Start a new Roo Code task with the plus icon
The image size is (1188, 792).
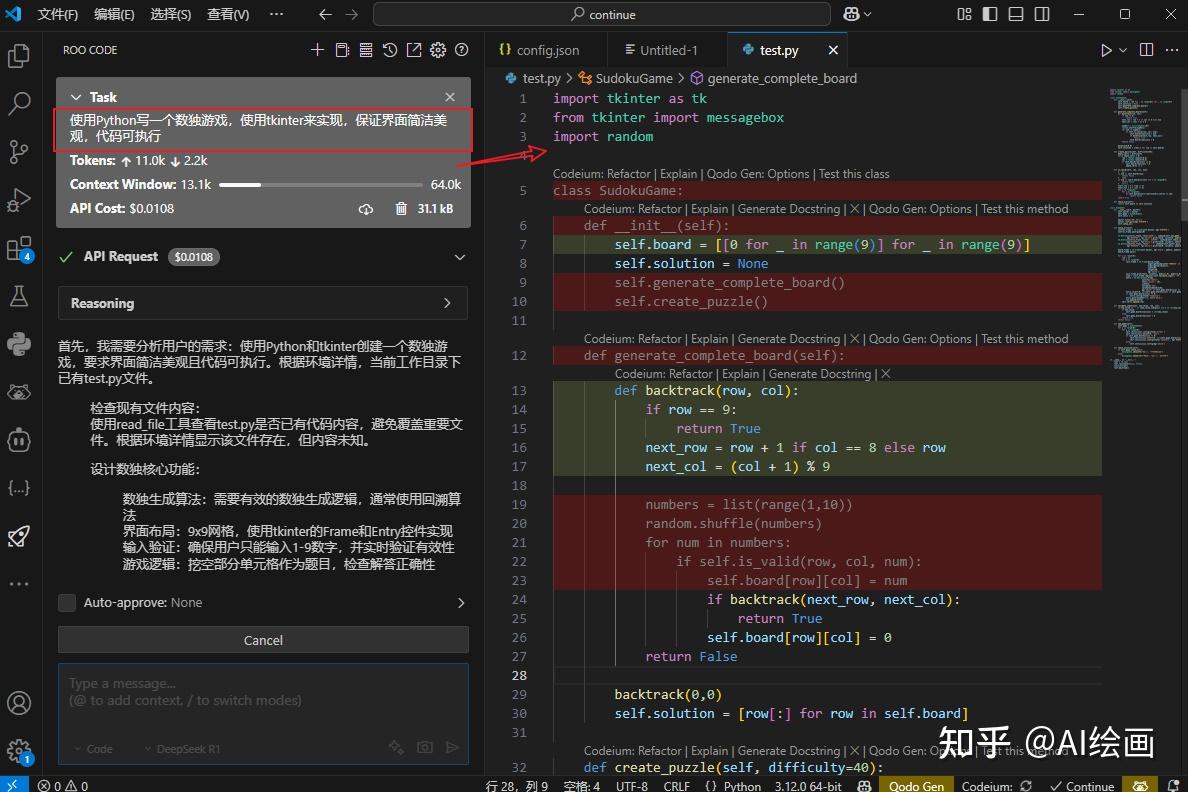(317, 49)
